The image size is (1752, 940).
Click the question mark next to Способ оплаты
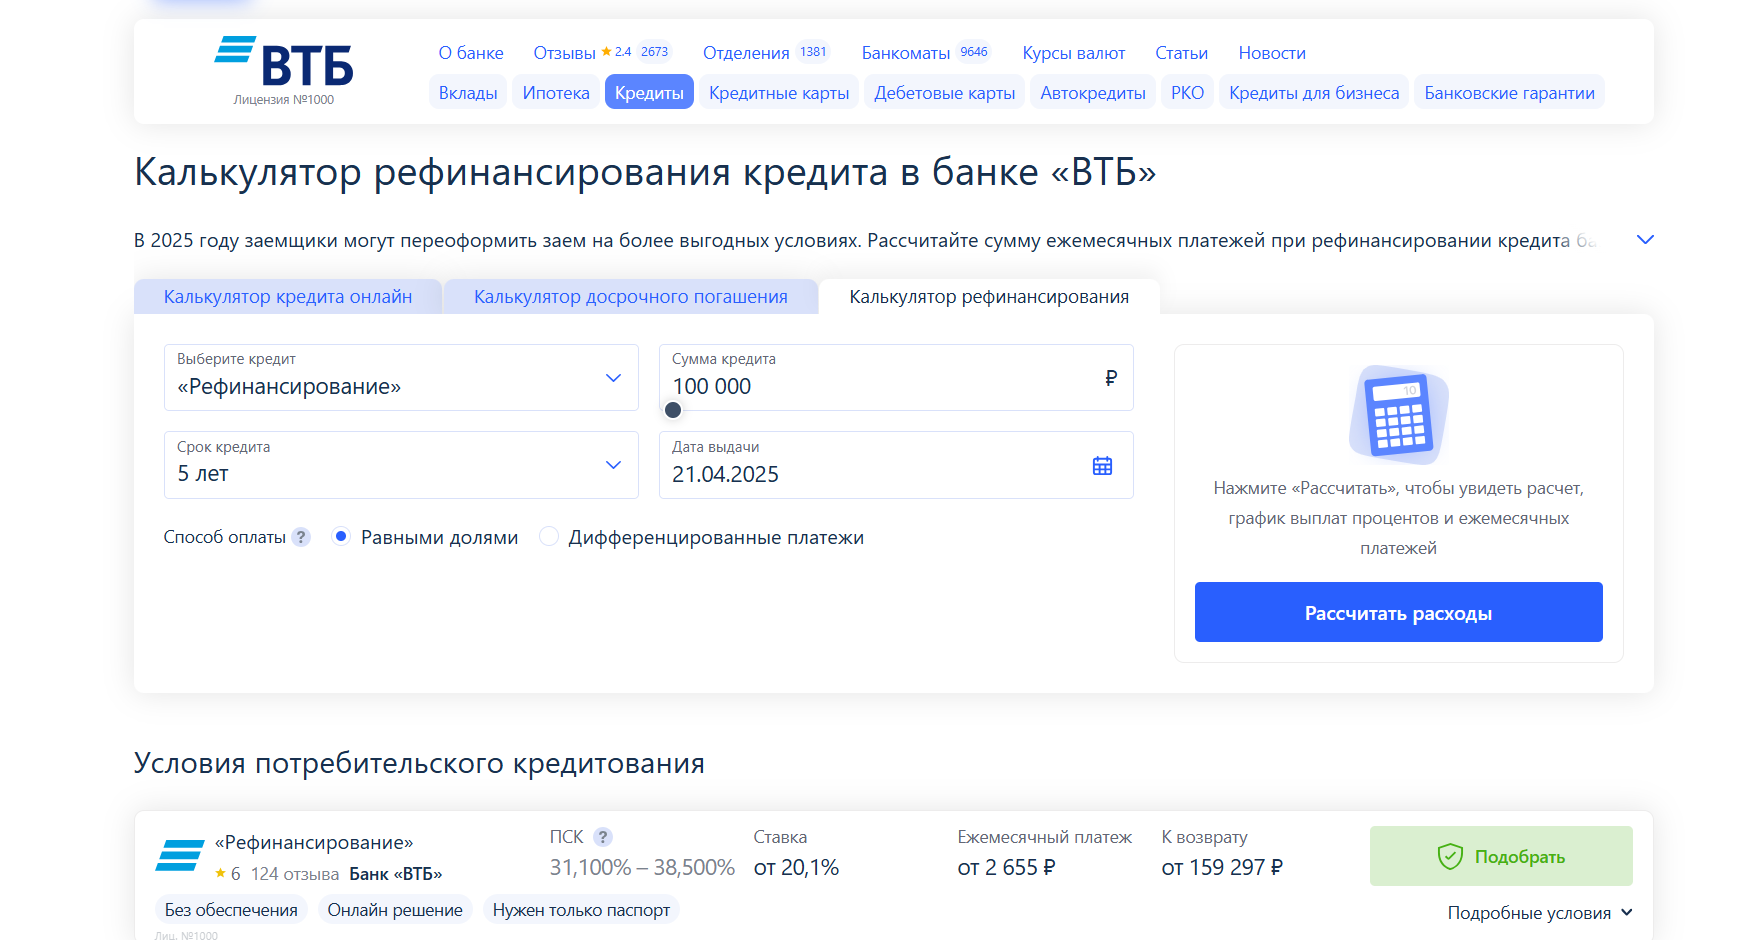(301, 537)
